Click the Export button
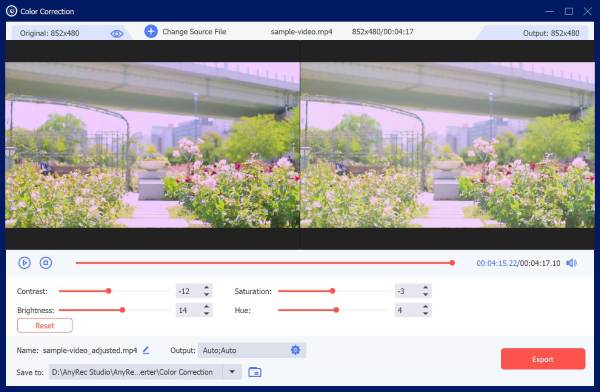The height and width of the screenshot is (392, 600). 543,359
